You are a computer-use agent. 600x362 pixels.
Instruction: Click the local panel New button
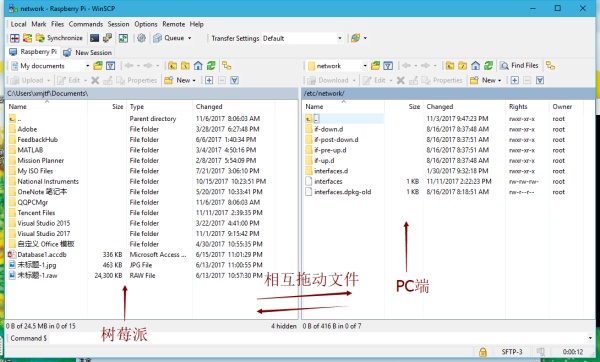(180, 80)
